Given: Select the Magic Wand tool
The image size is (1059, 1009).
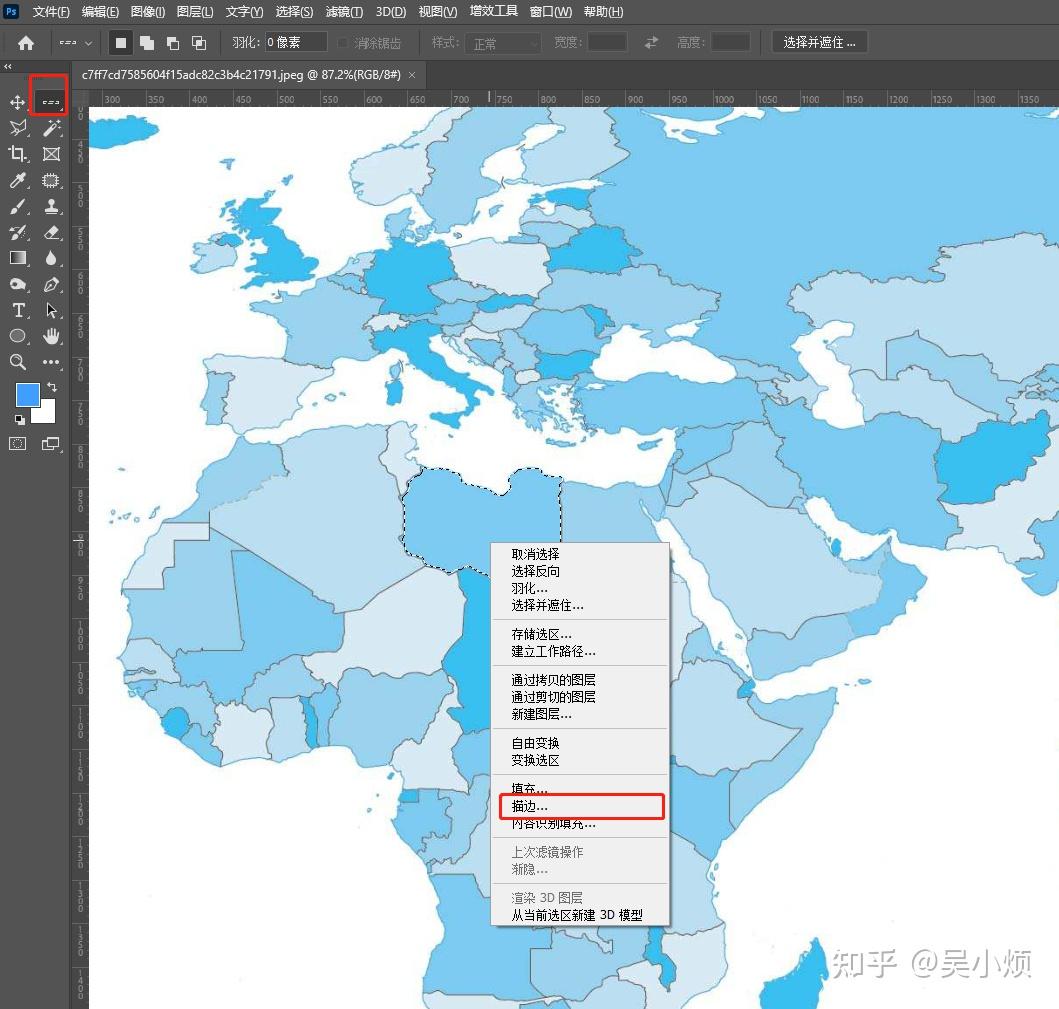Looking at the screenshot, I should 51,128.
